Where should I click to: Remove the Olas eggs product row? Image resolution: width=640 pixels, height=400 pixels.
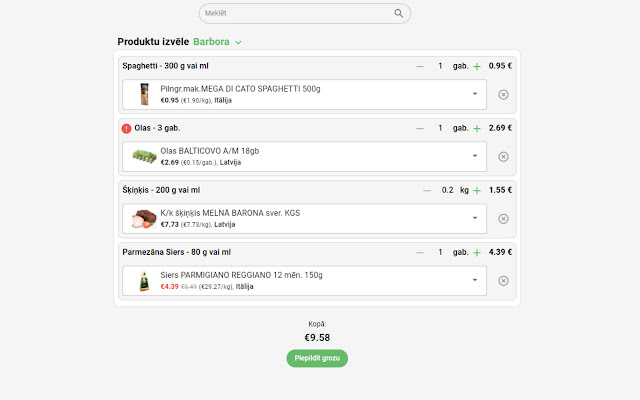(x=503, y=157)
